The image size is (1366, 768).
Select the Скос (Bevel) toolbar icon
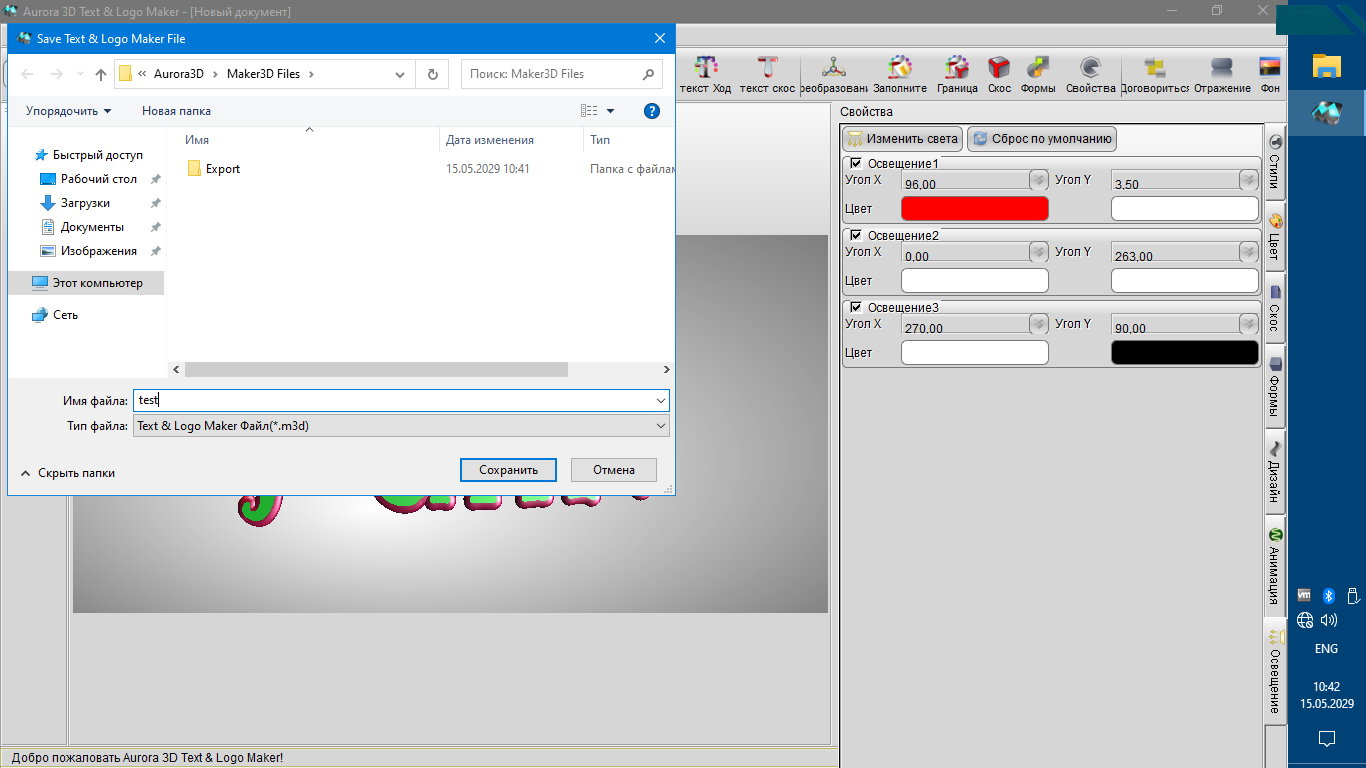(x=998, y=74)
